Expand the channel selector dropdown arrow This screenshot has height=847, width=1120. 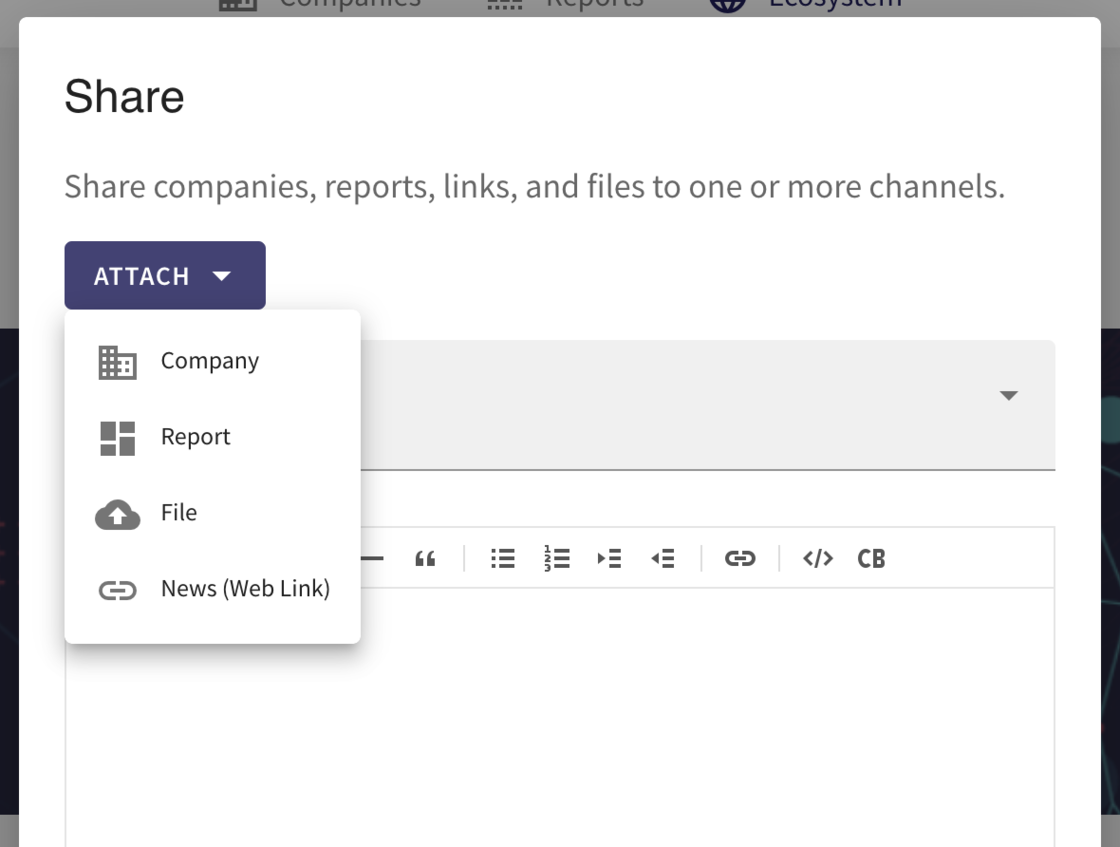[1008, 396]
